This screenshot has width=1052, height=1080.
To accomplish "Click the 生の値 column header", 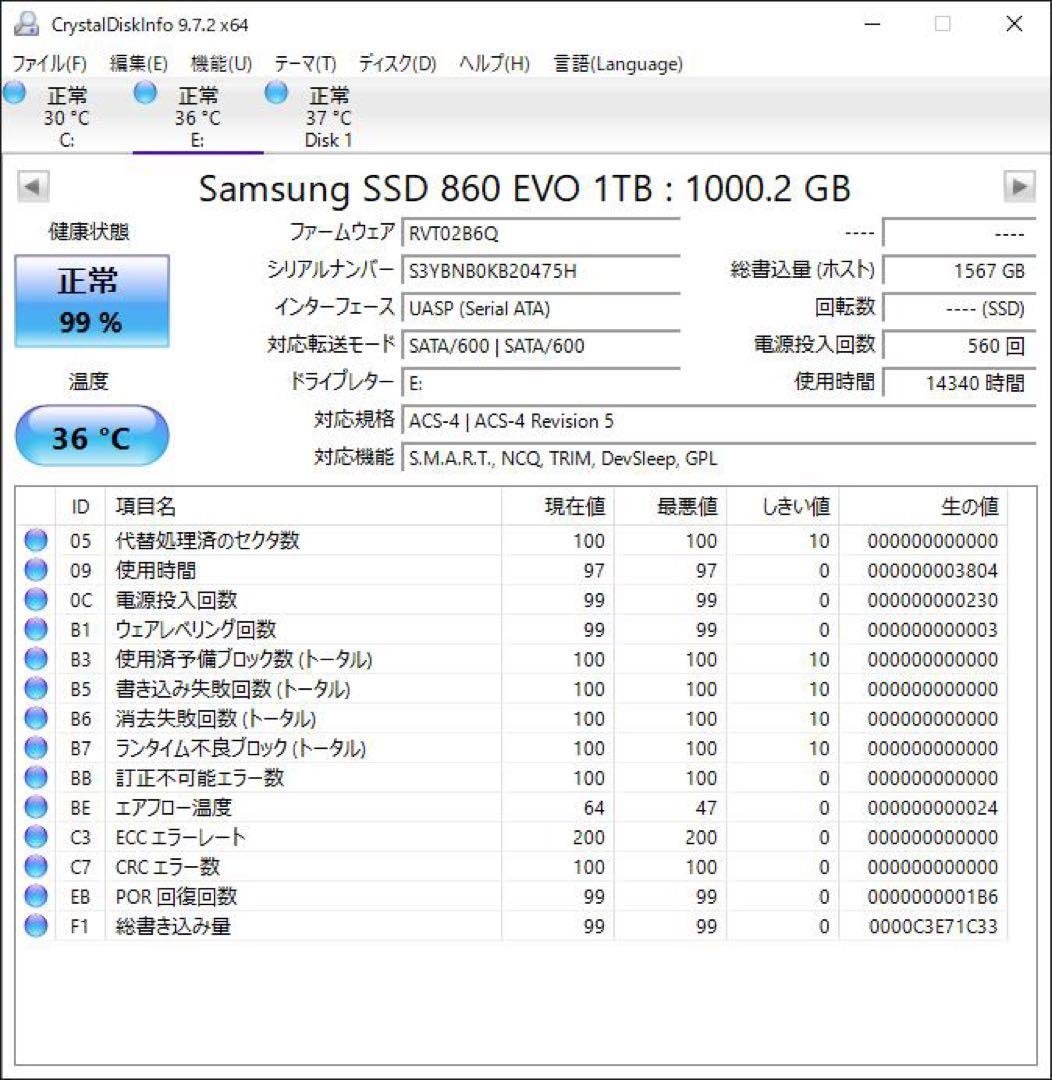I will click(x=922, y=507).
